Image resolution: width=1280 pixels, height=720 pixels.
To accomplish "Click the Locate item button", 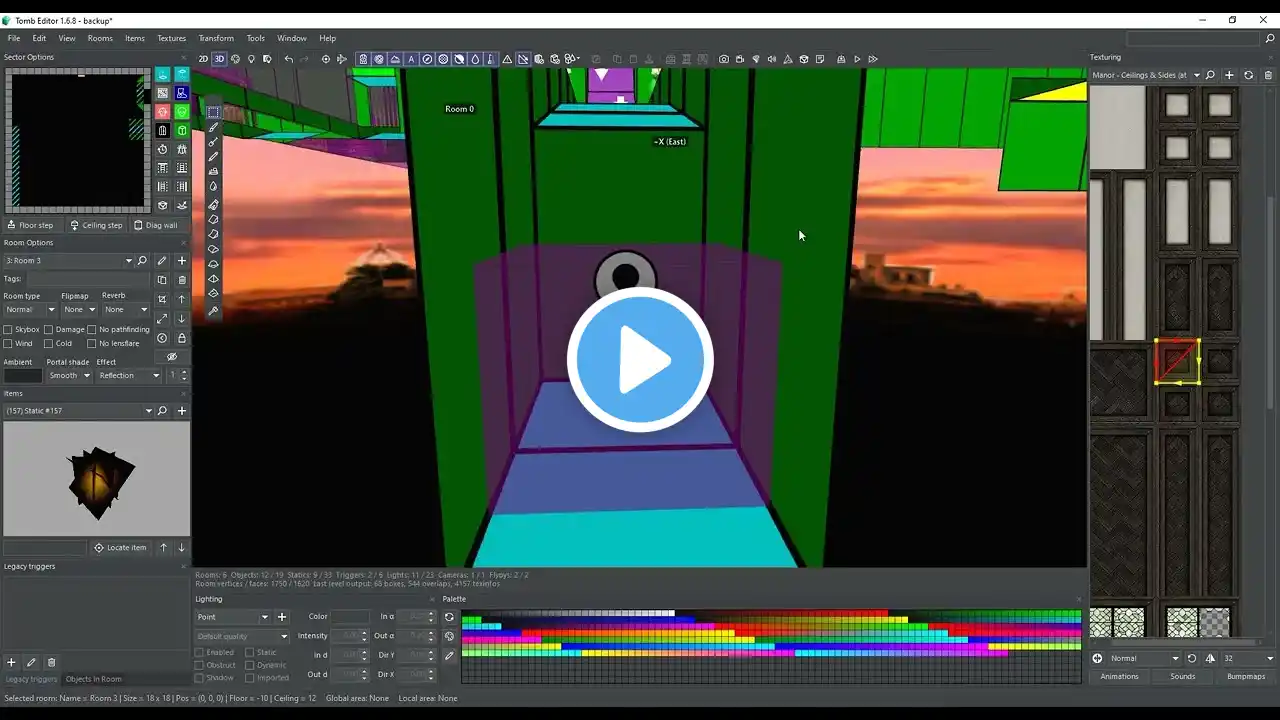I will tap(120, 547).
